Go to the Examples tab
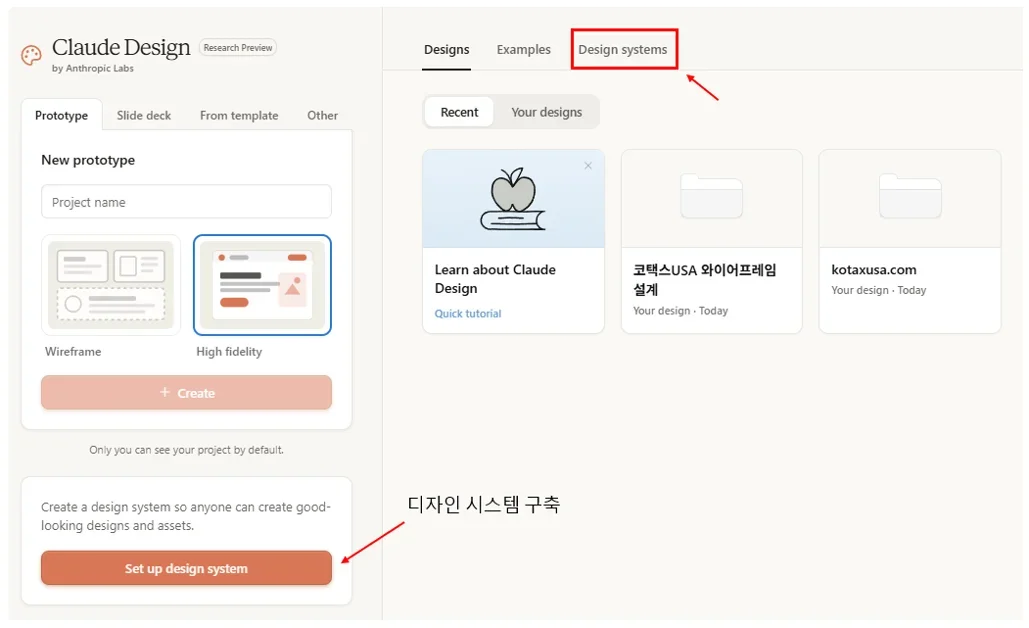The width and height of the screenshot is (1029, 628). coord(524,50)
